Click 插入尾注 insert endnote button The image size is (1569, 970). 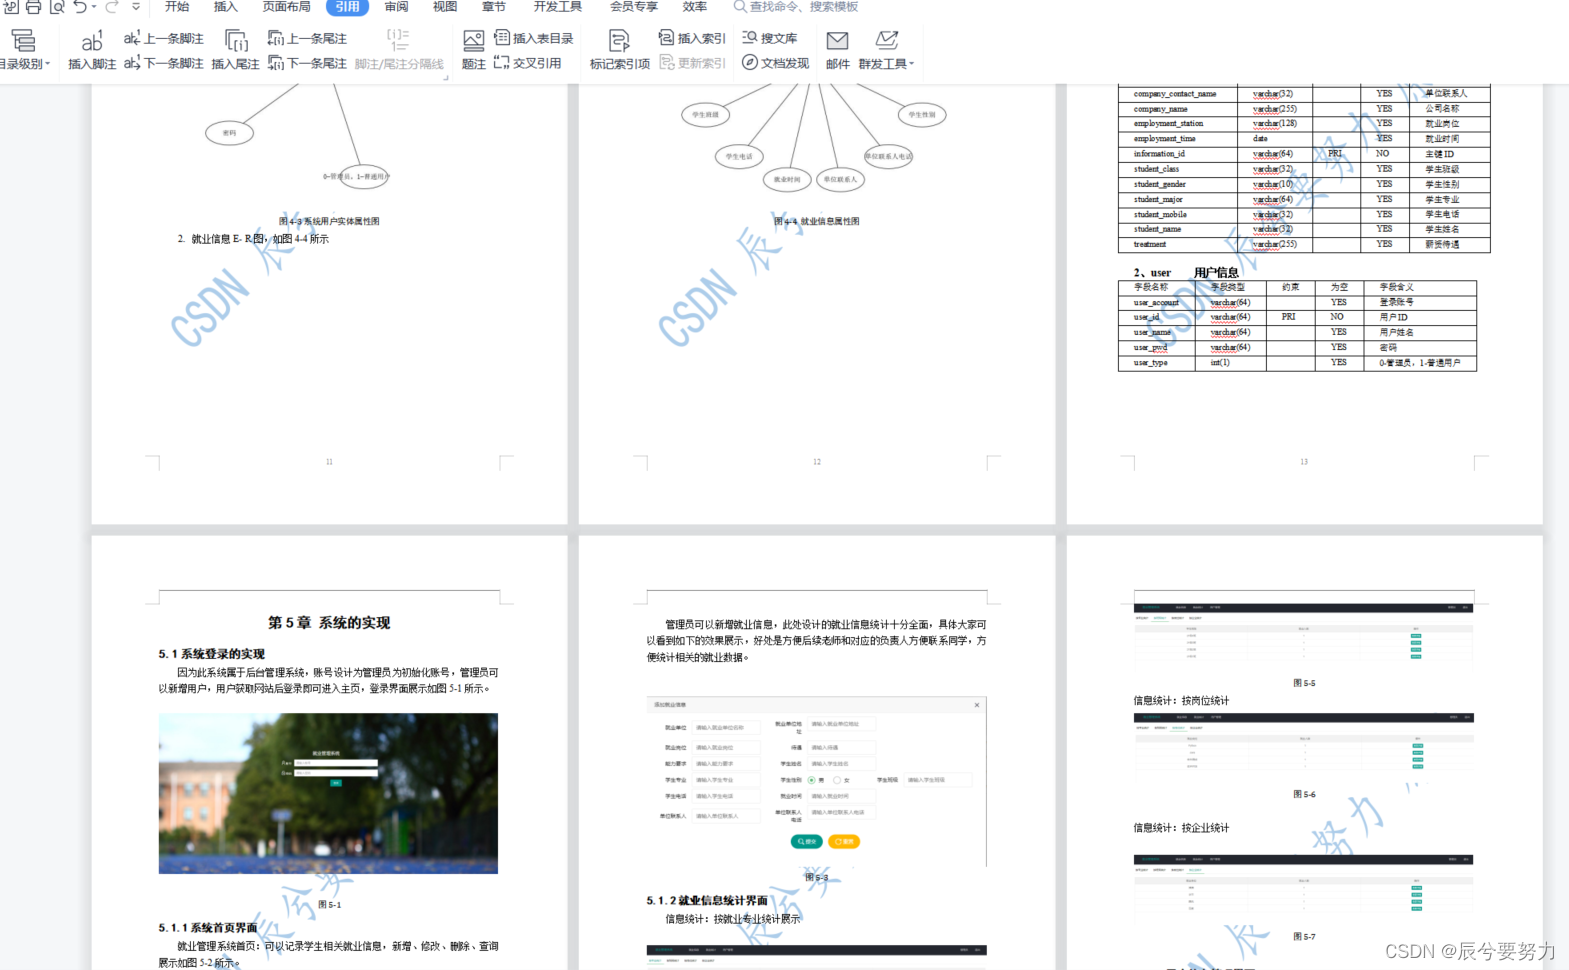tap(235, 49)
